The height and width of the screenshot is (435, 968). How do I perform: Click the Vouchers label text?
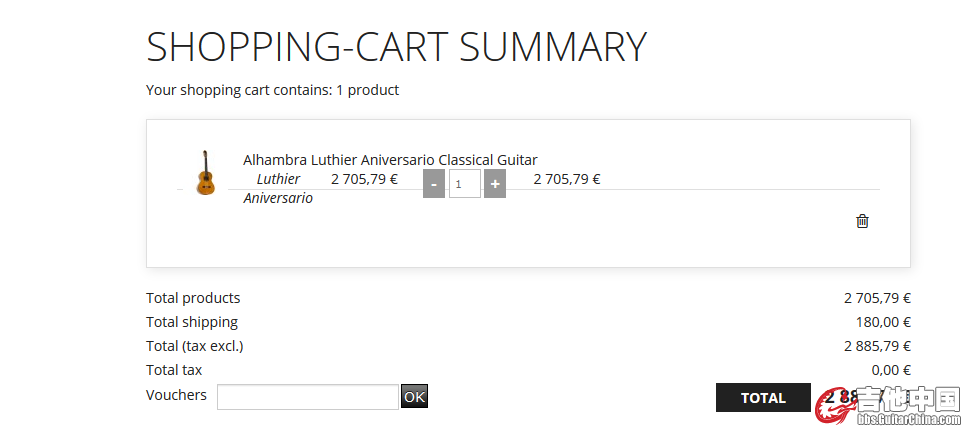click(177, 395)
